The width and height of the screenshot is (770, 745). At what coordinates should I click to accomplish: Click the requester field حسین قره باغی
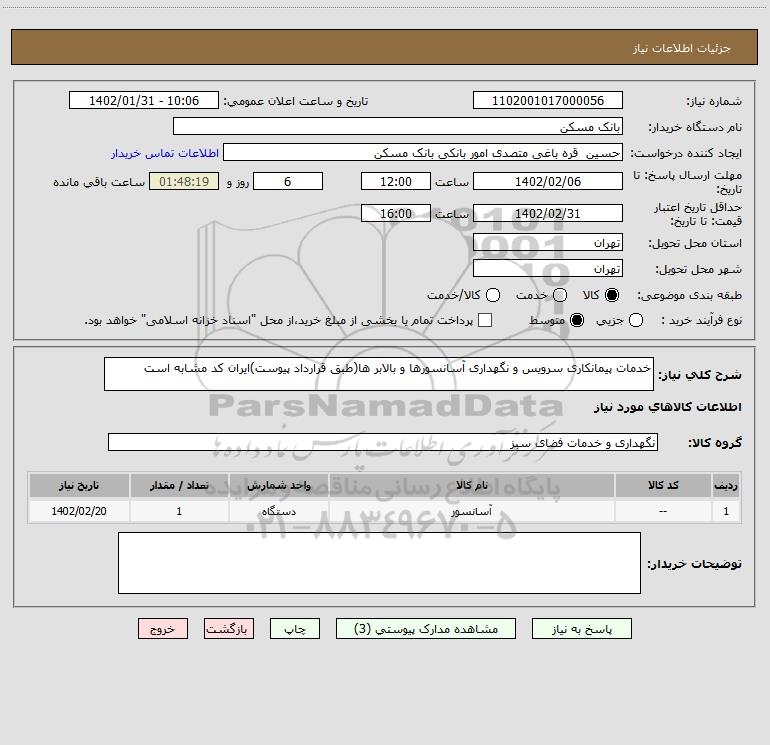coord(423,152)
